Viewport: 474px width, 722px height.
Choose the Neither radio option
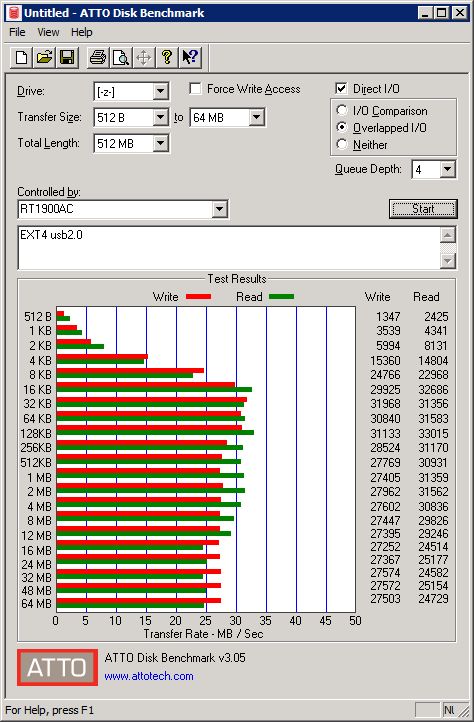point(341,144)
